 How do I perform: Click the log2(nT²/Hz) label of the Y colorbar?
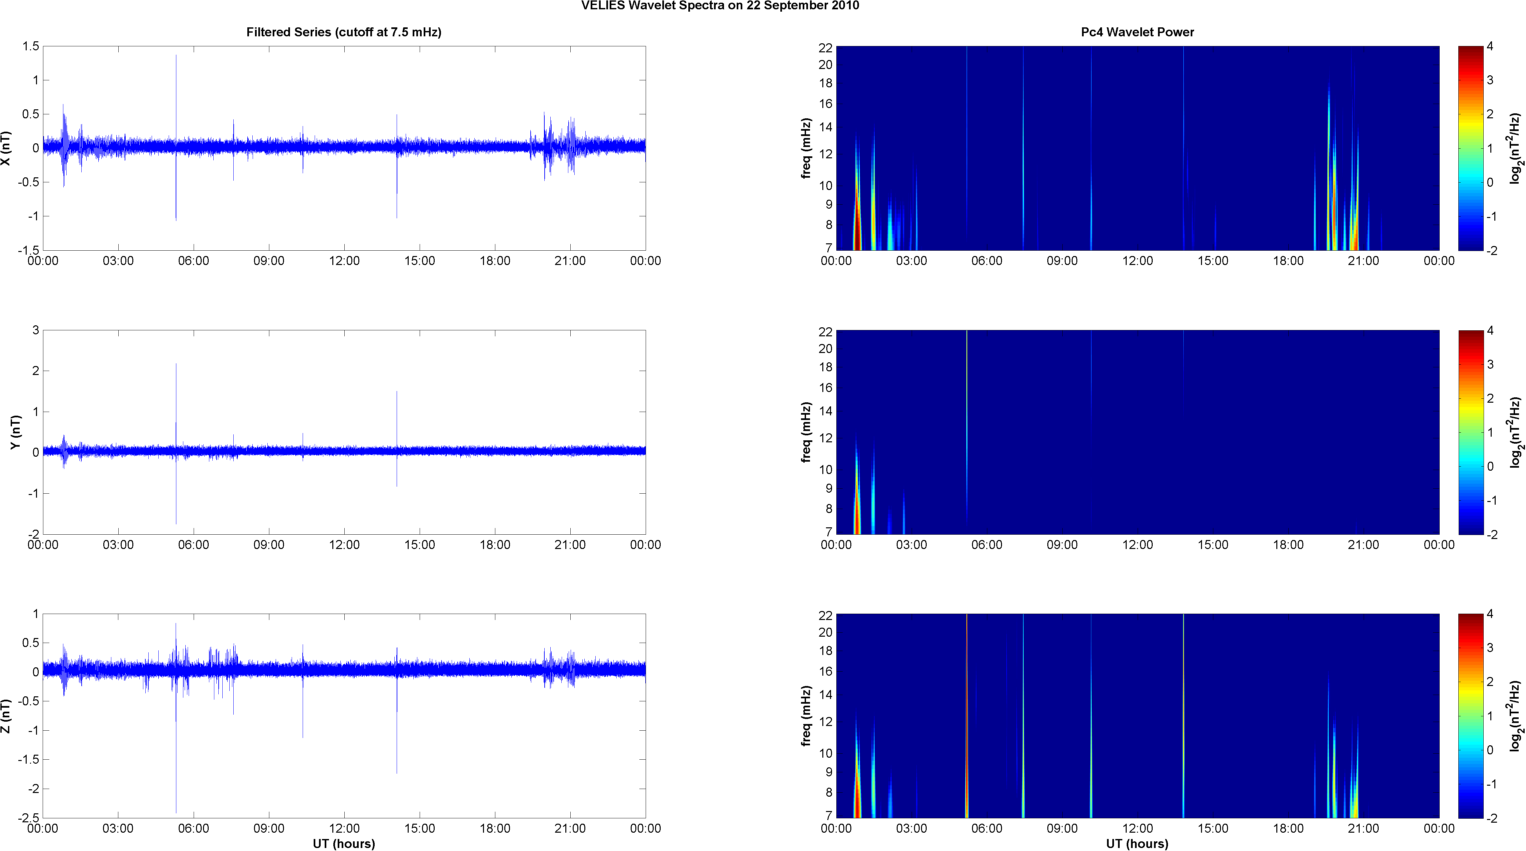pyautogui.click(x=1516, y=432)
